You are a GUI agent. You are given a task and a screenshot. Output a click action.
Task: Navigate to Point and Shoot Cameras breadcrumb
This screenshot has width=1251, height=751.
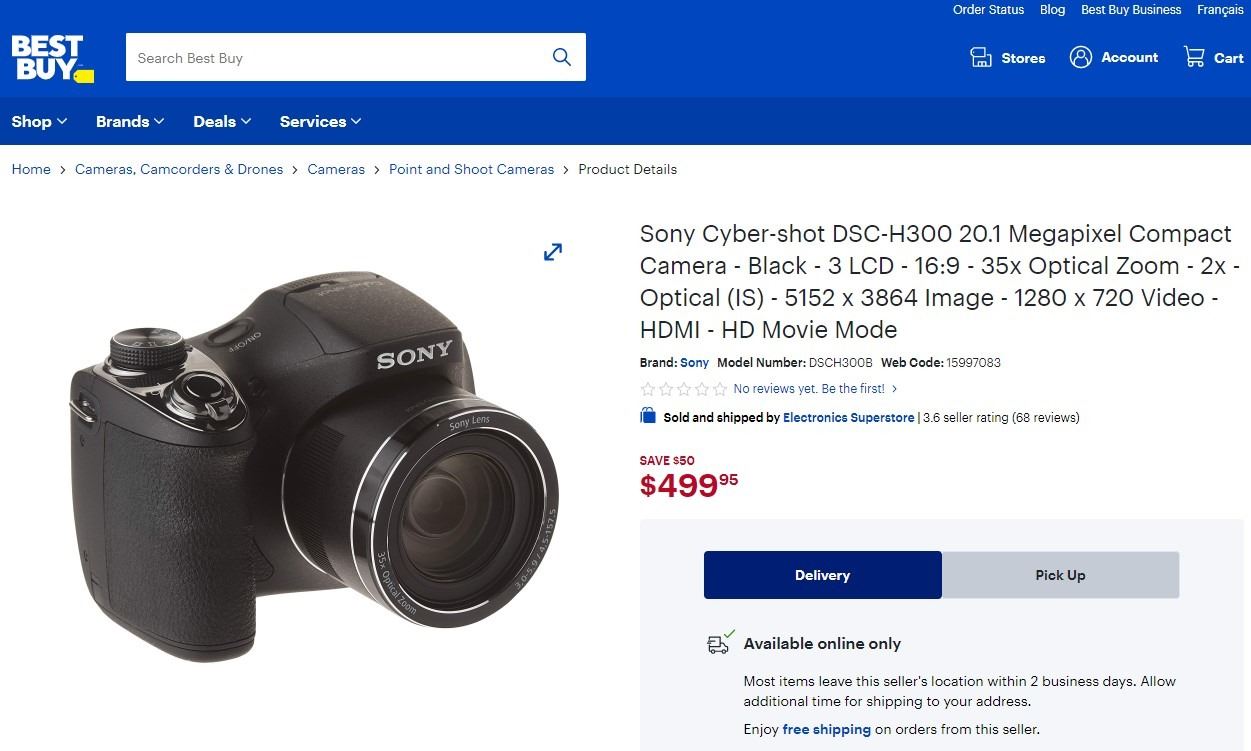471,169
